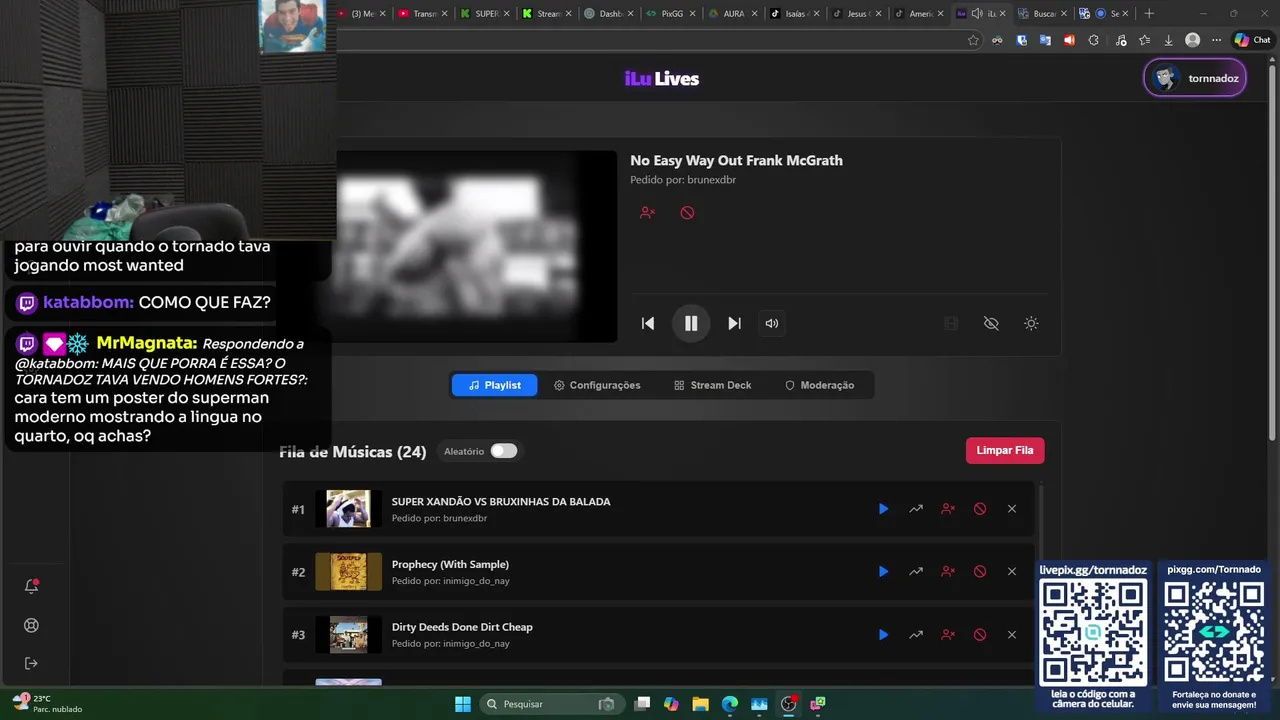
Task: Click the sun brightness icon in player
Action: pos(1031,323)
